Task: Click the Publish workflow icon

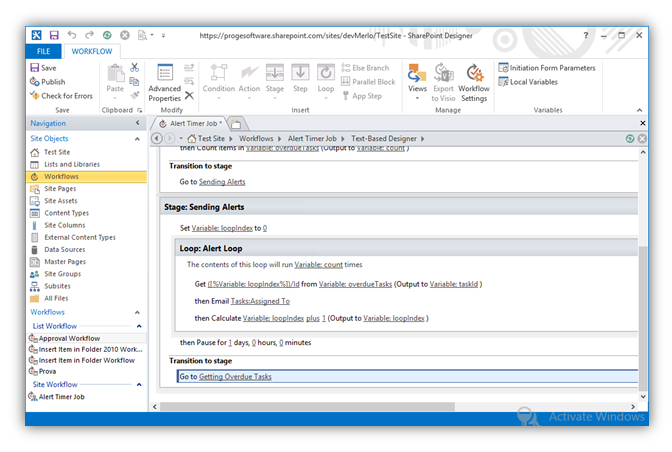Action: pos(35,82)
